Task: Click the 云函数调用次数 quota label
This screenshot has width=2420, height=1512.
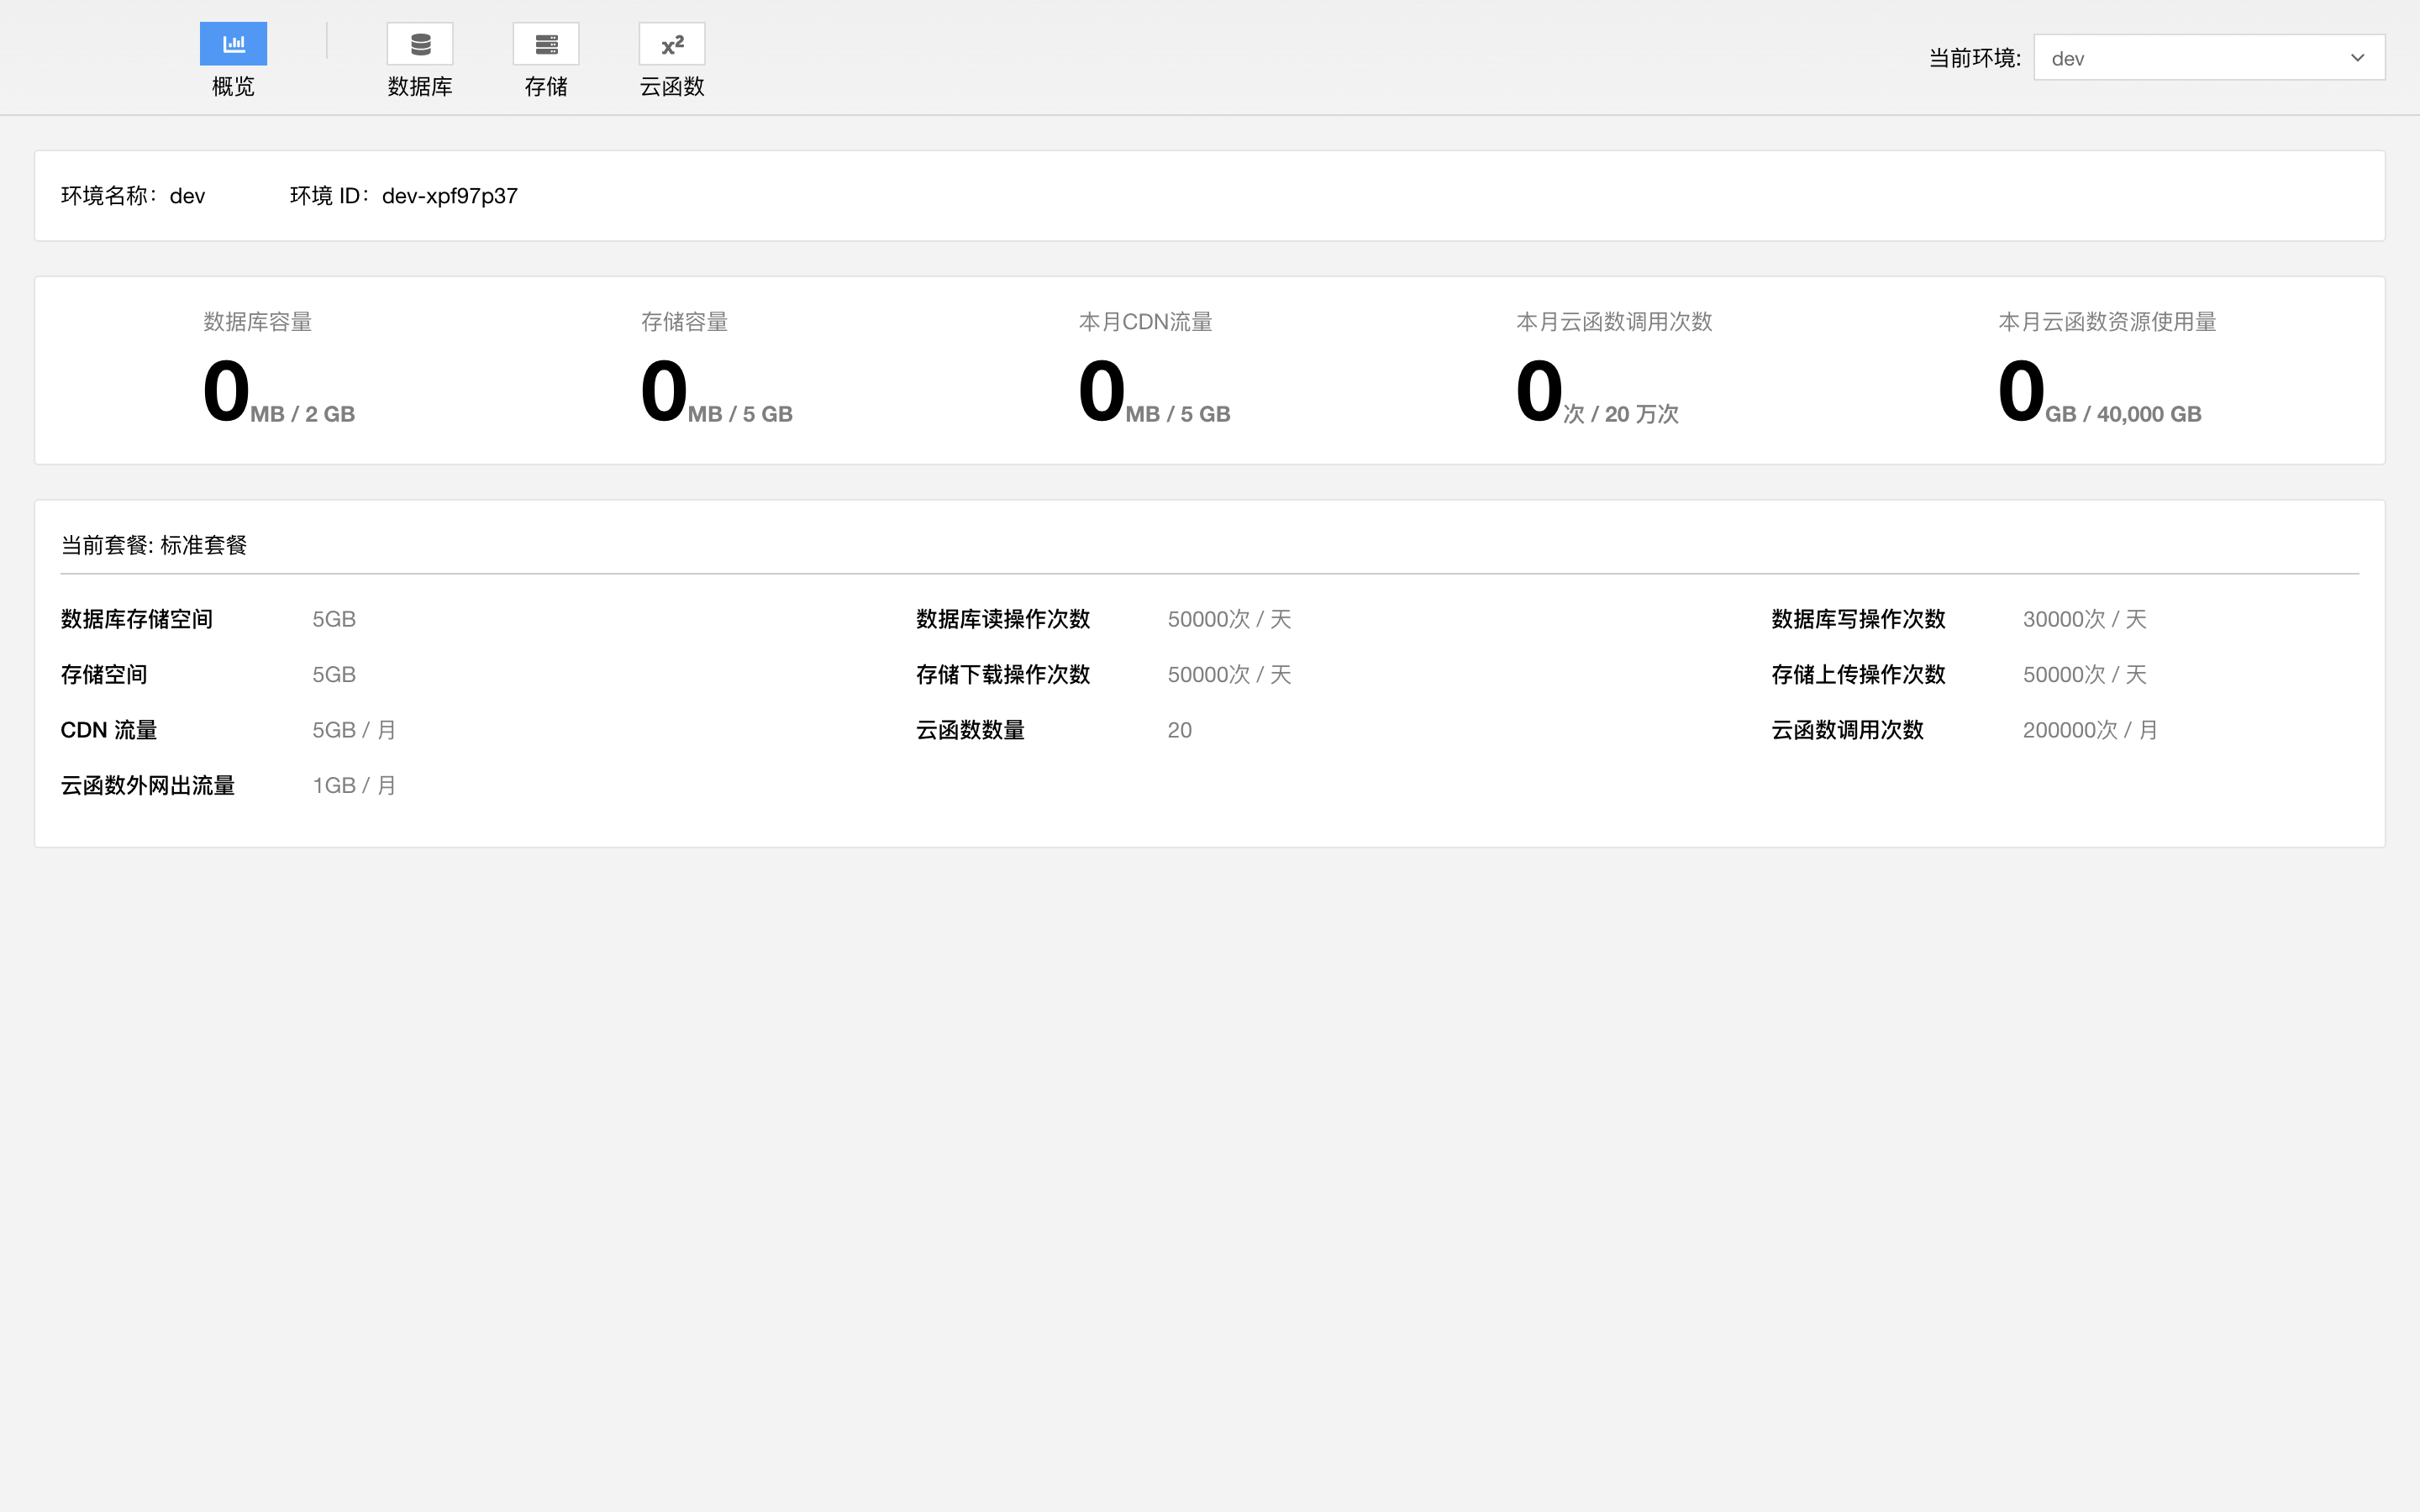Action: pos(1847,730)
